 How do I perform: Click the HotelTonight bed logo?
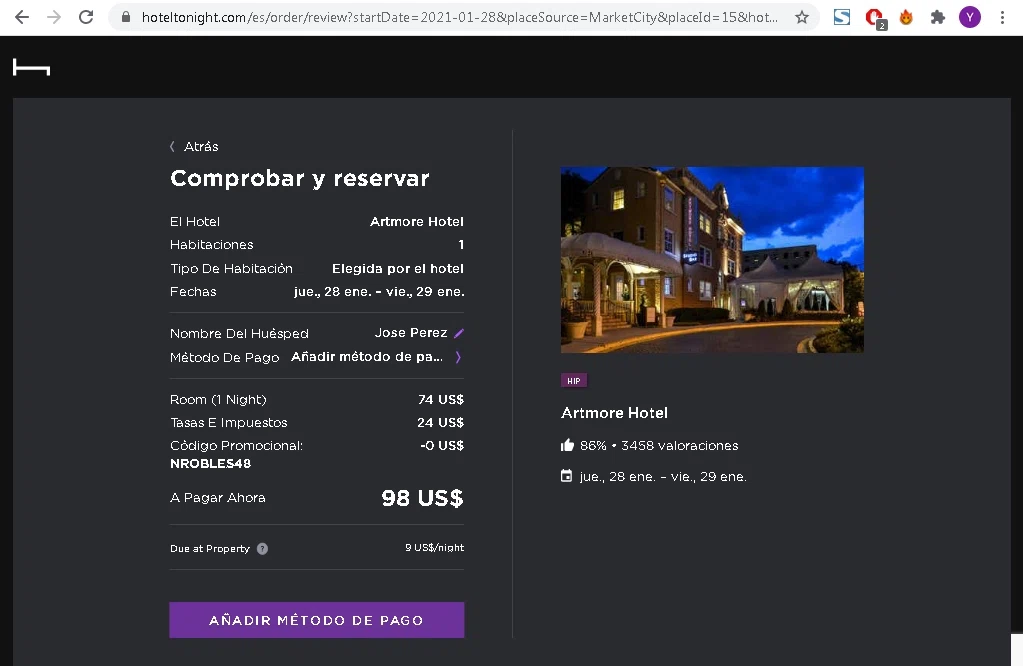coord(31,67)
